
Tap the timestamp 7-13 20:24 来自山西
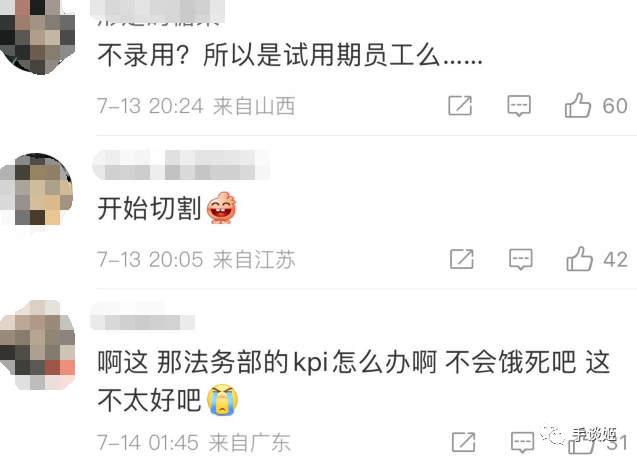point(196,106)
